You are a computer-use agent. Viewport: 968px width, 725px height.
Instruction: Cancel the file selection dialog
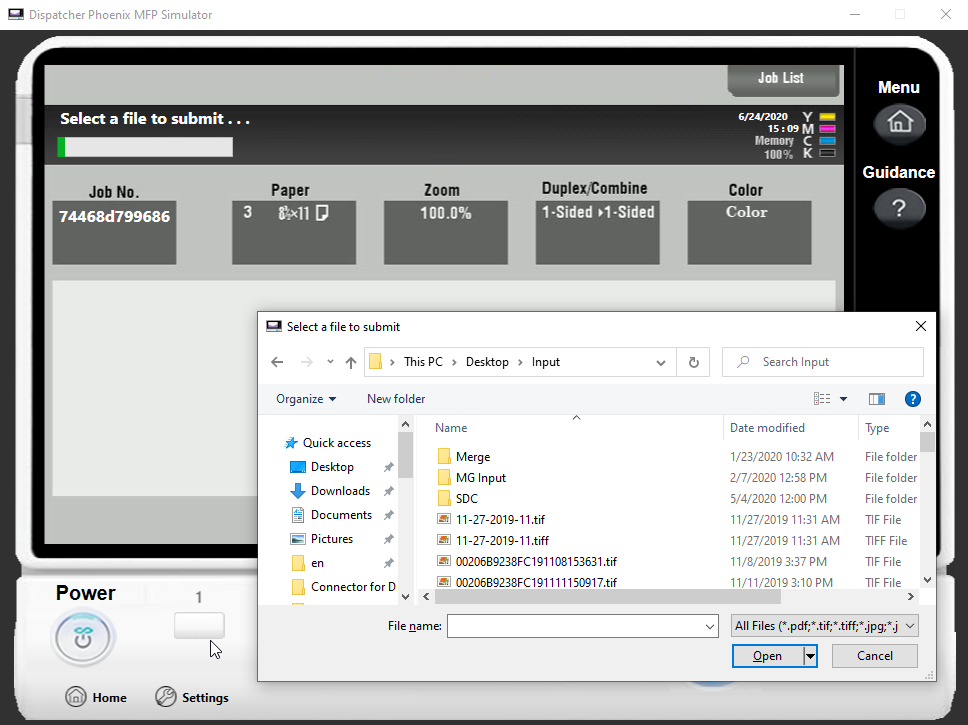875,656
